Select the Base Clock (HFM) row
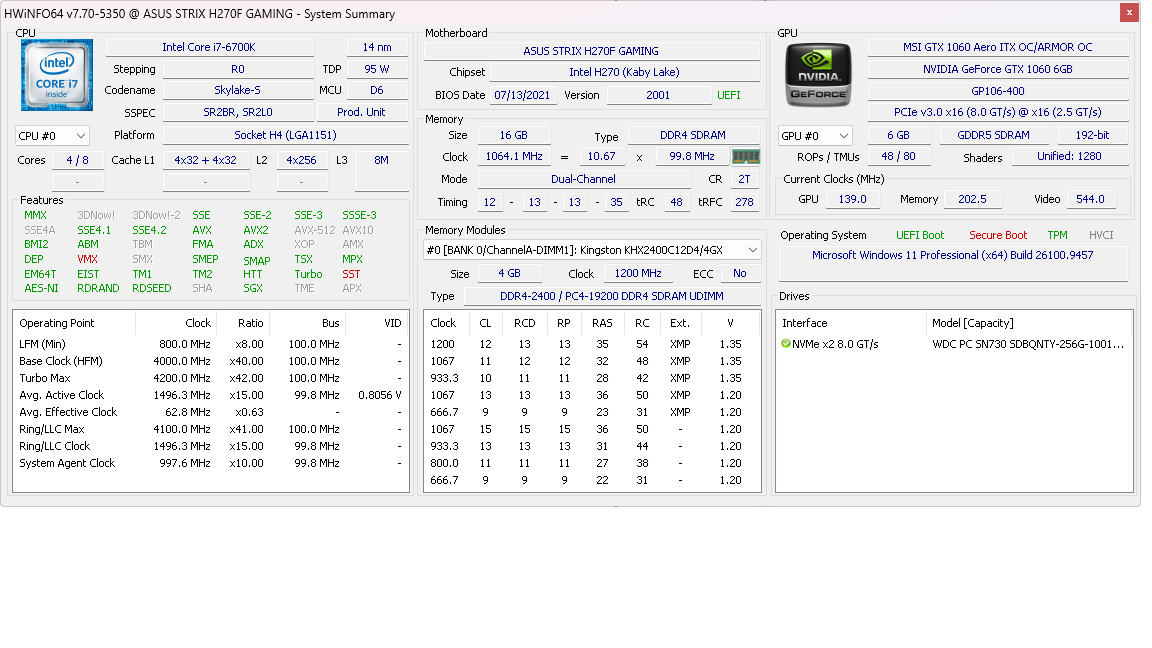Image resolution: width=1152 pixels, height=648 pixels. pos(211,361)
